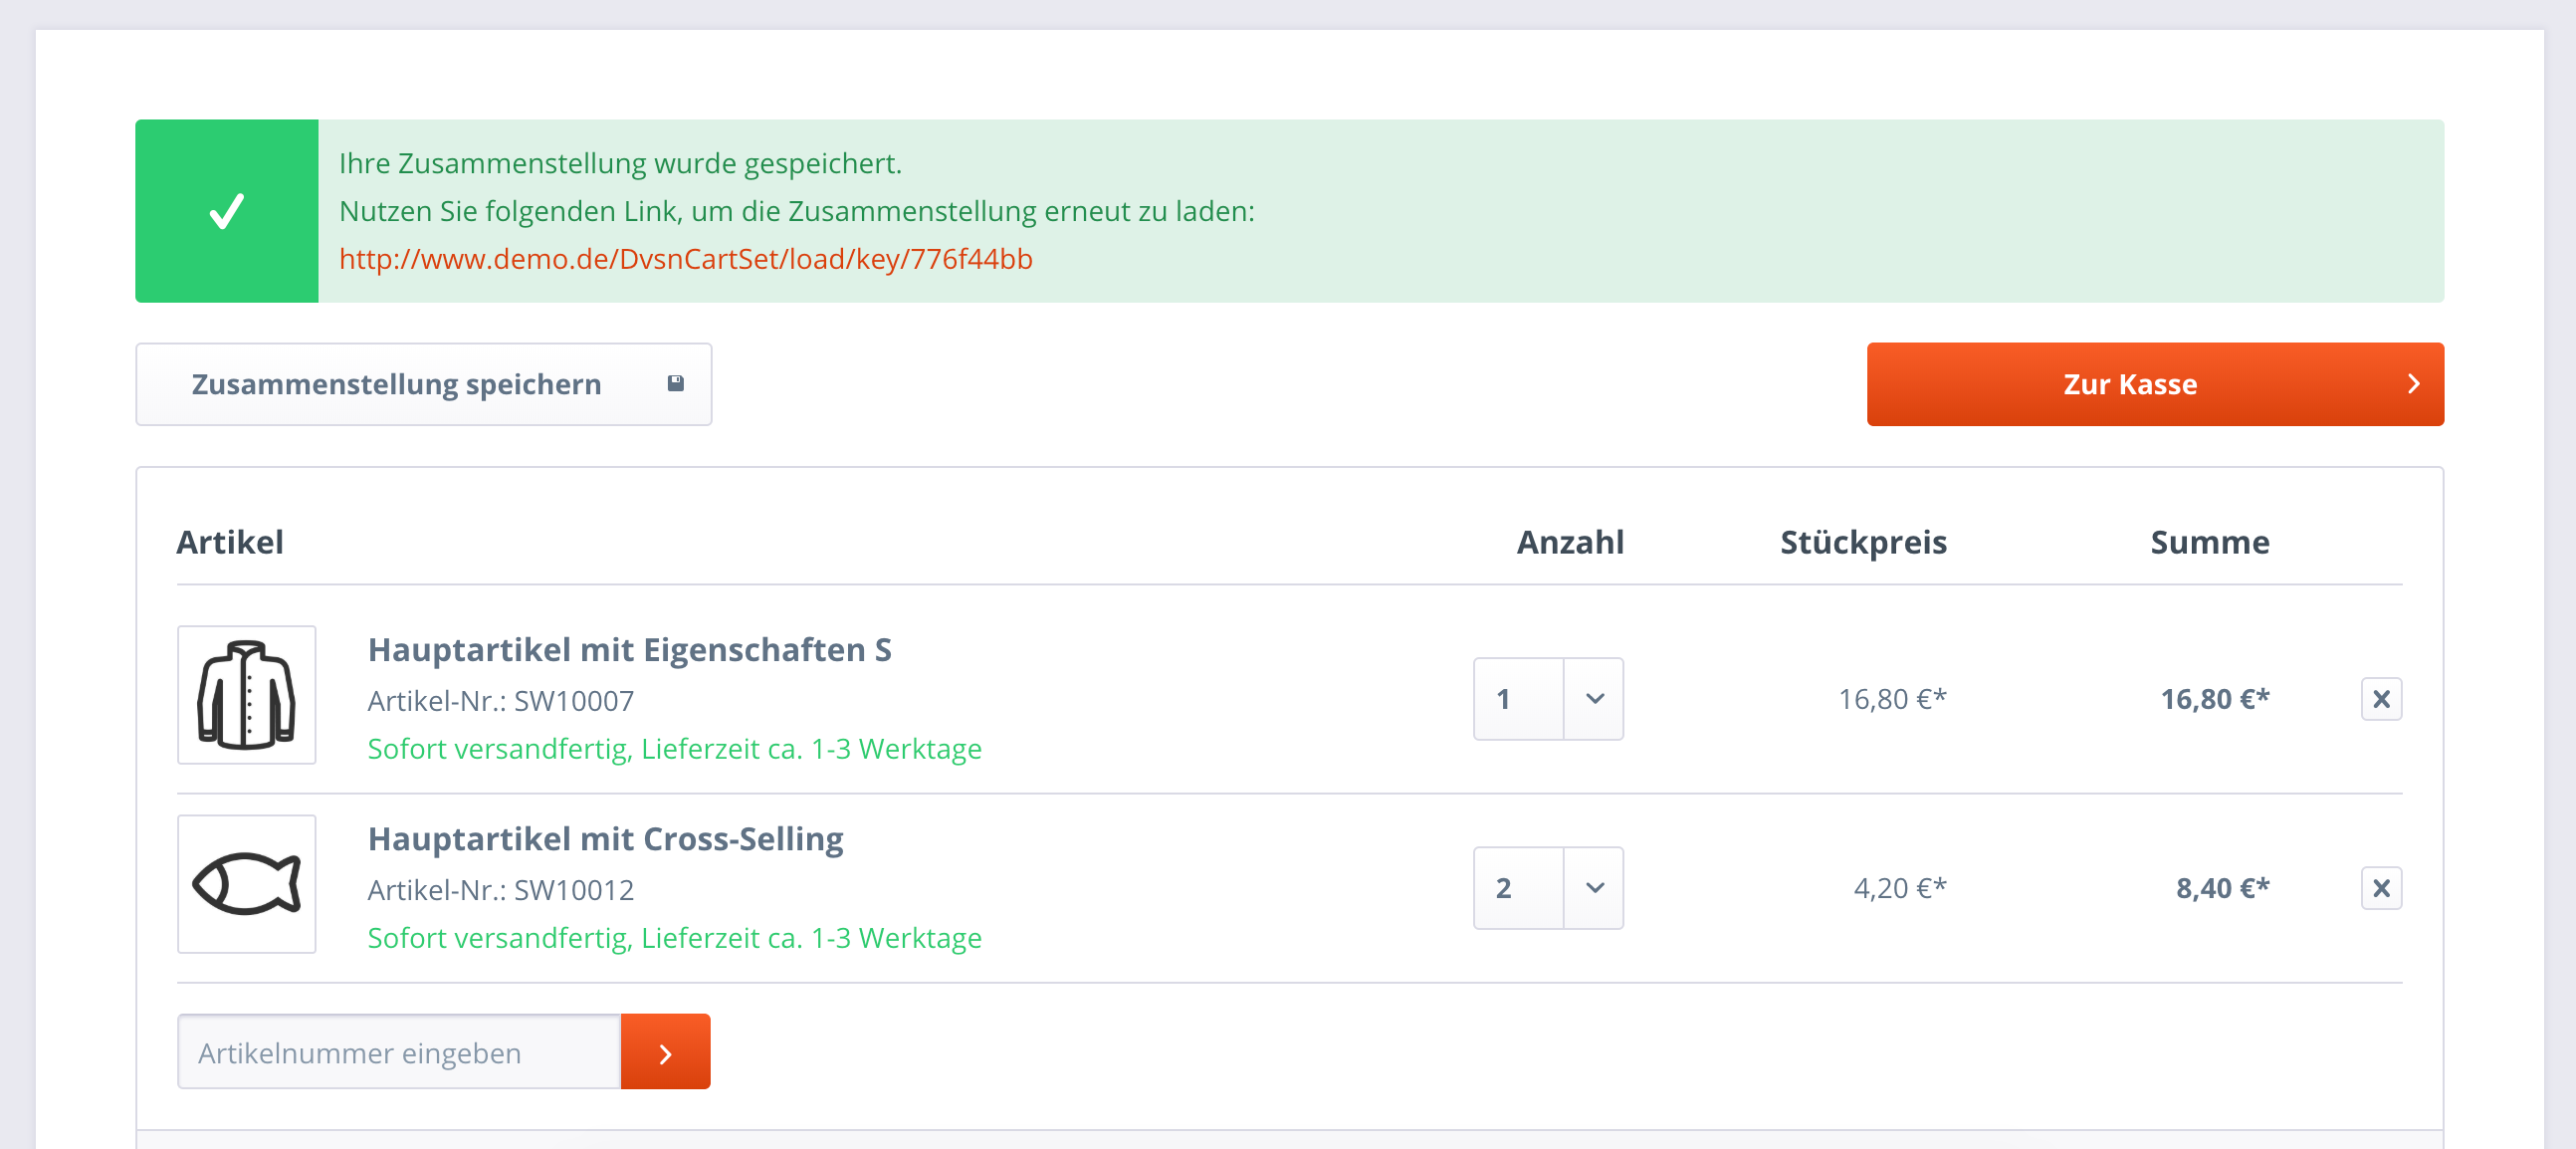2576x1149 pixels.
Task: Click the green checkmark success icon
Action: [x=226, y=211]
